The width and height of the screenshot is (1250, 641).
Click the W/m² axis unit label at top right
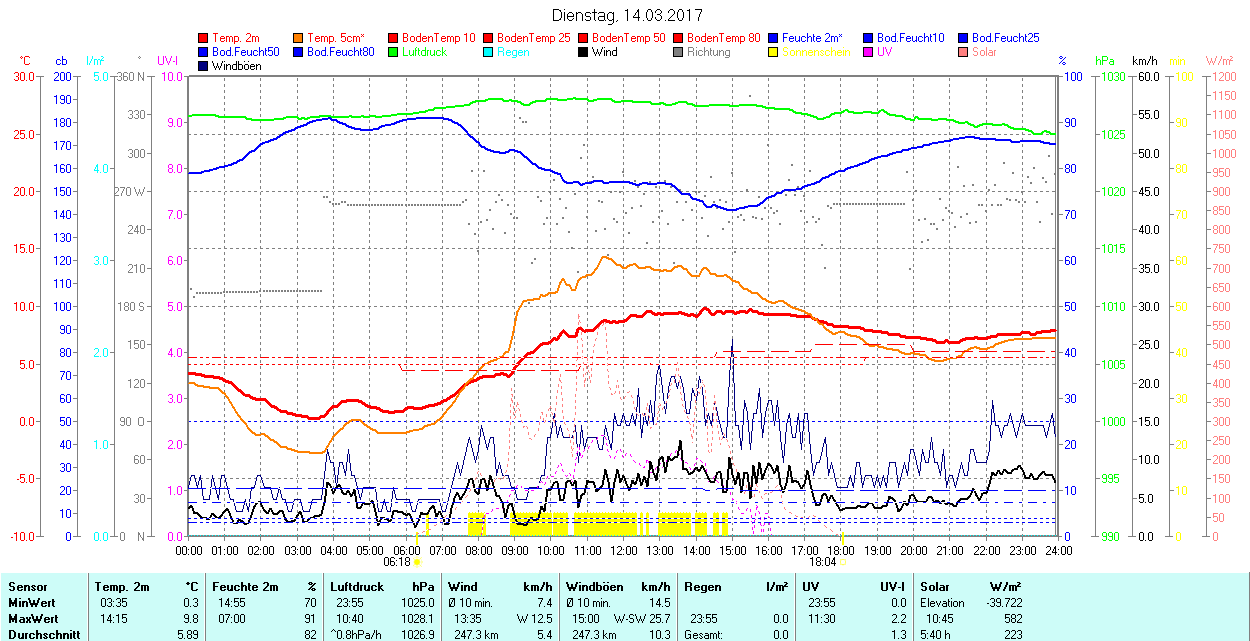(1219, 61)
